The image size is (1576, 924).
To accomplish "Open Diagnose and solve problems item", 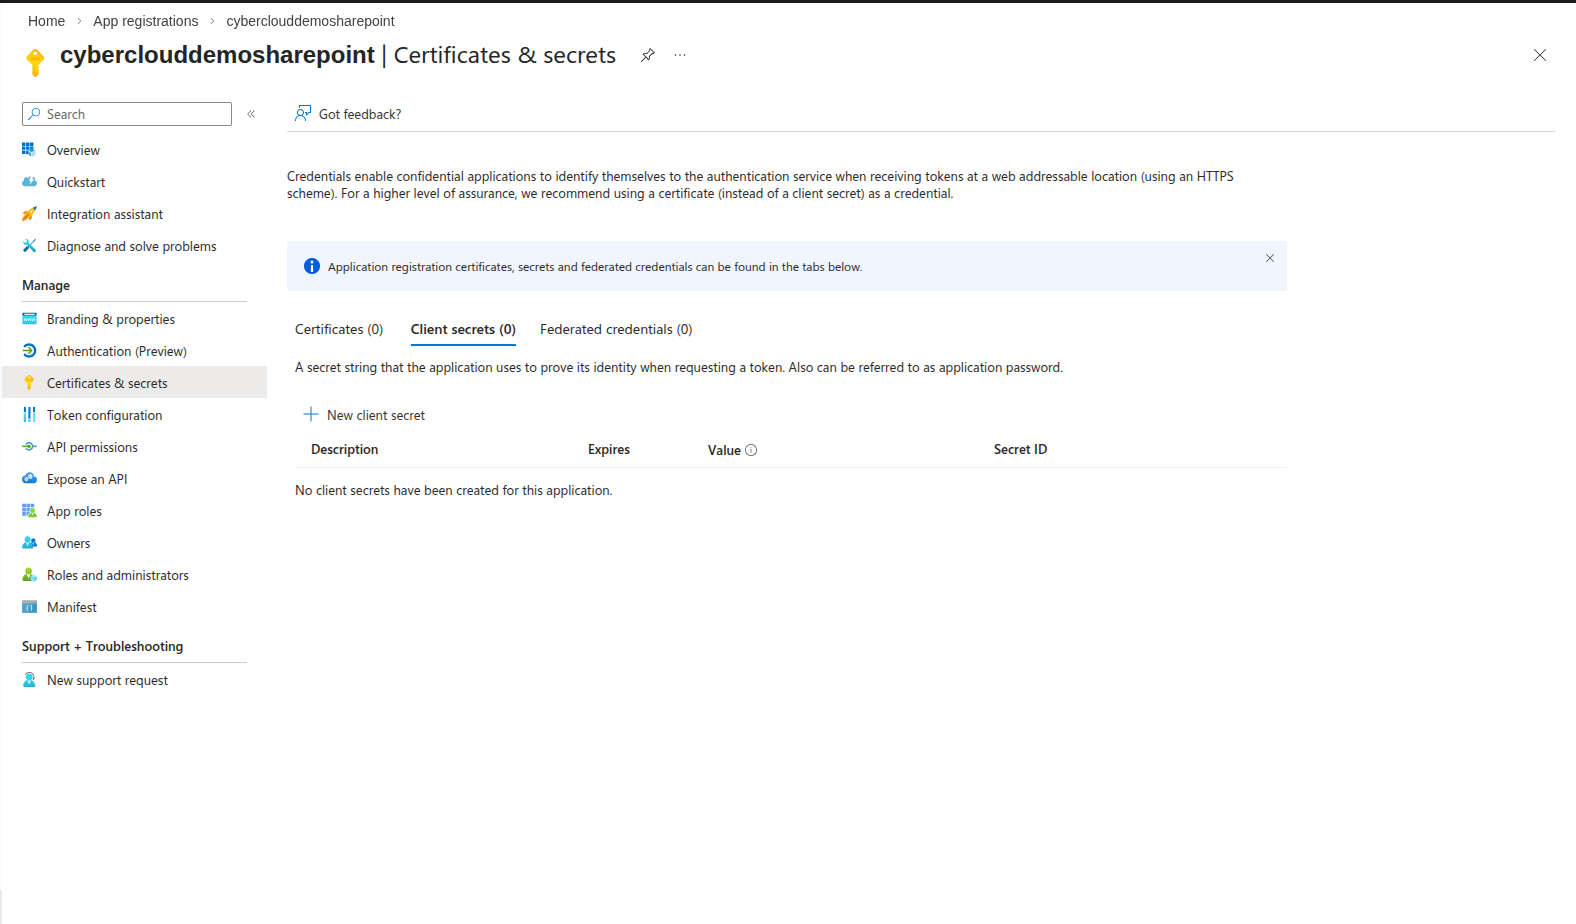I will coord(134,246).
